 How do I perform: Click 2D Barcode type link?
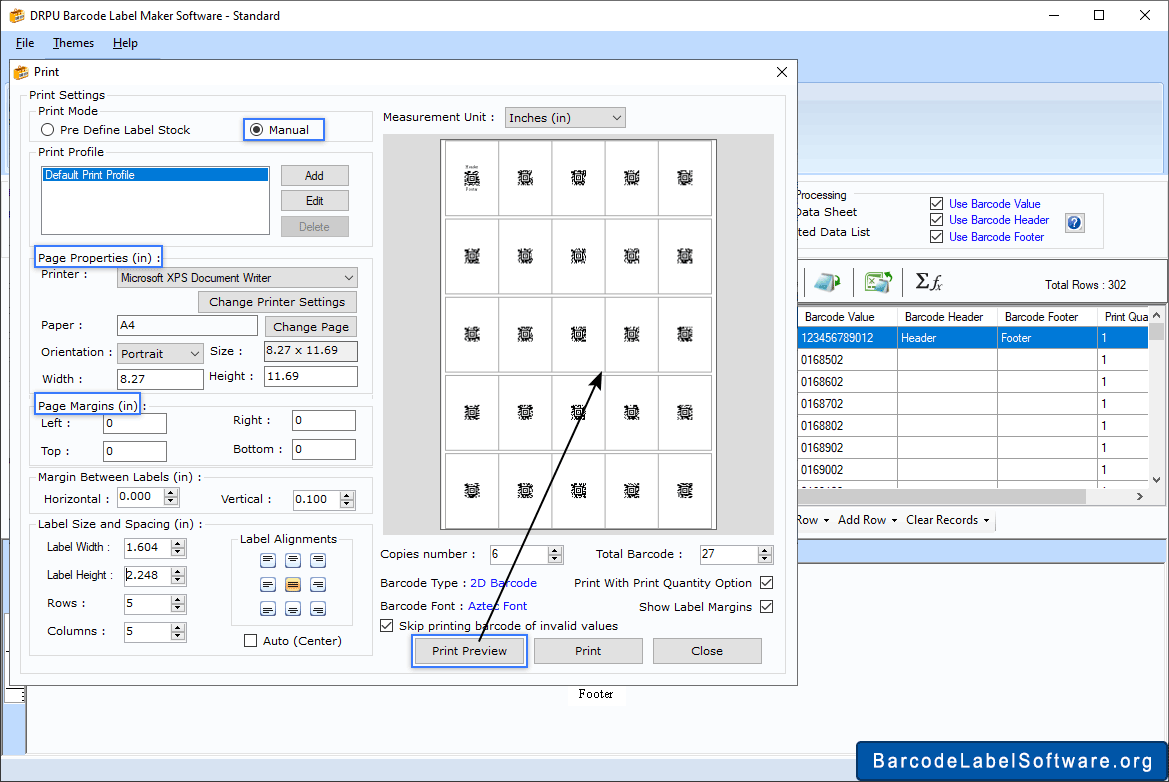click(503, 583)
